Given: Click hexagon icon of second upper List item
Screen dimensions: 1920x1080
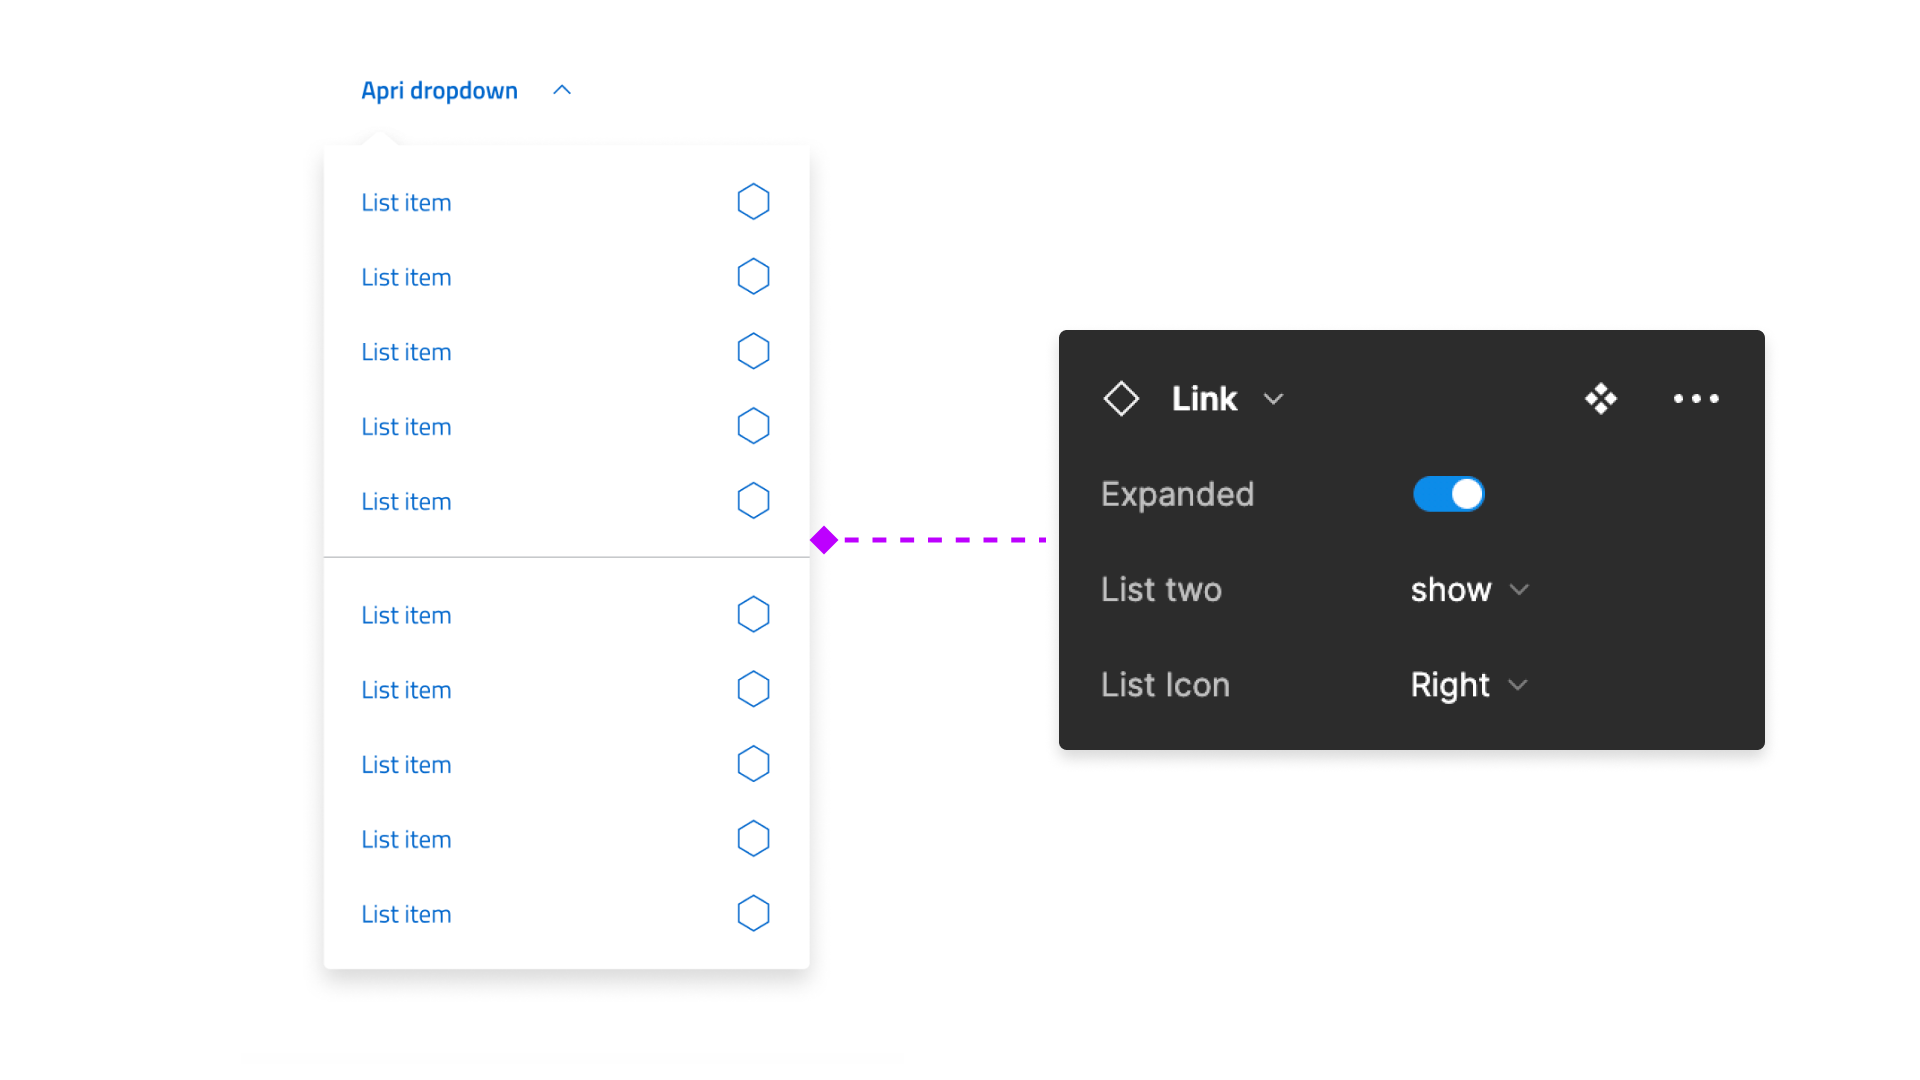Looking at the screenshot, I should point(753,276).
